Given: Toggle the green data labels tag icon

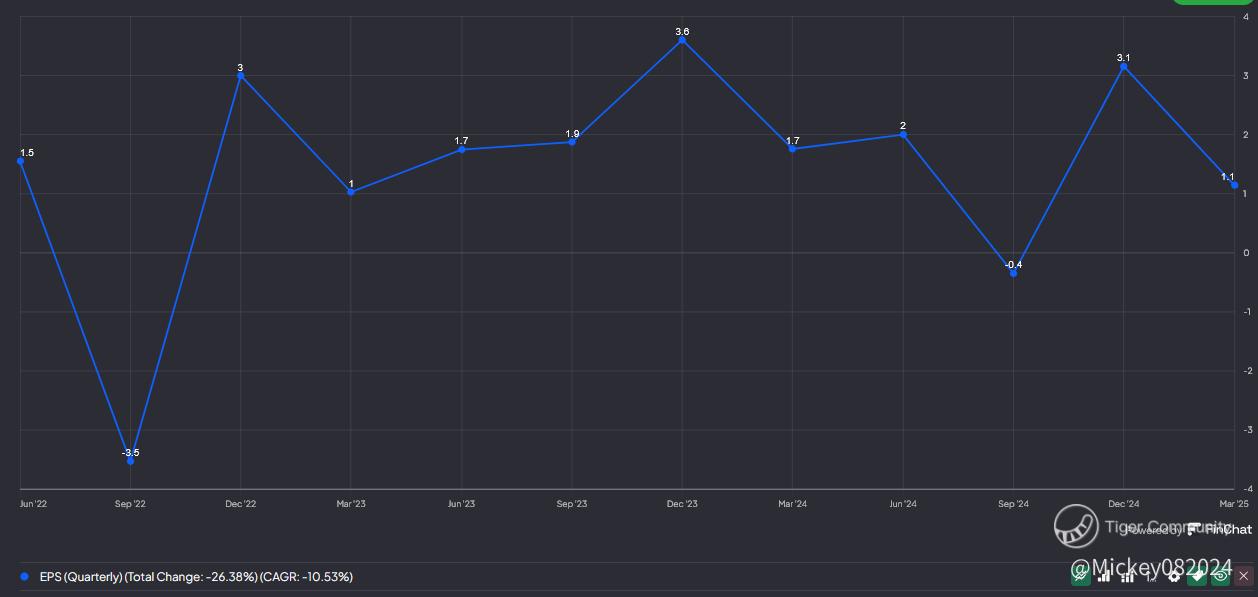Looking at the screenshot, I should pyautogui.click(x=1198, y=576).
